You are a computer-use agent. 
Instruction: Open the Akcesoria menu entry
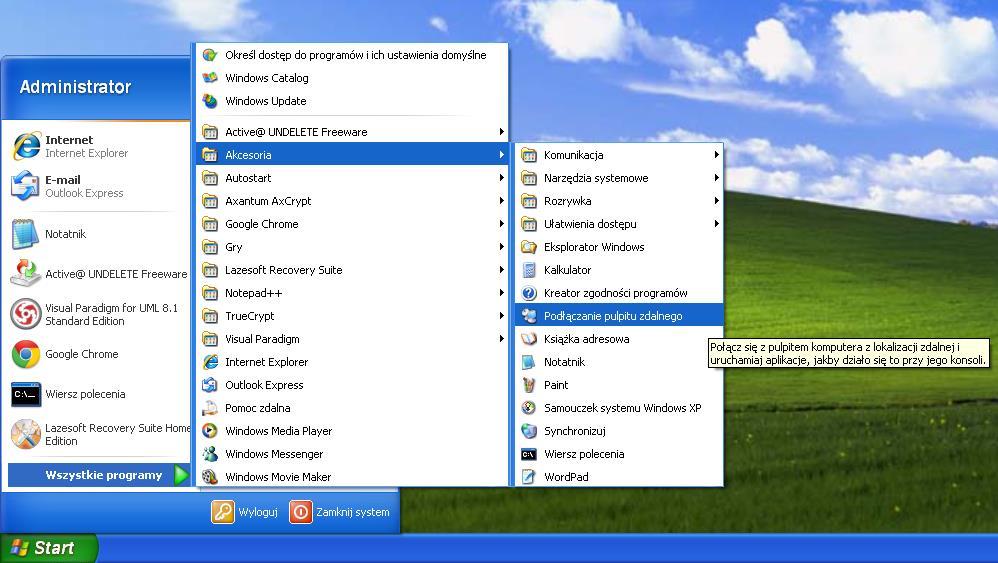coord(352,155)
